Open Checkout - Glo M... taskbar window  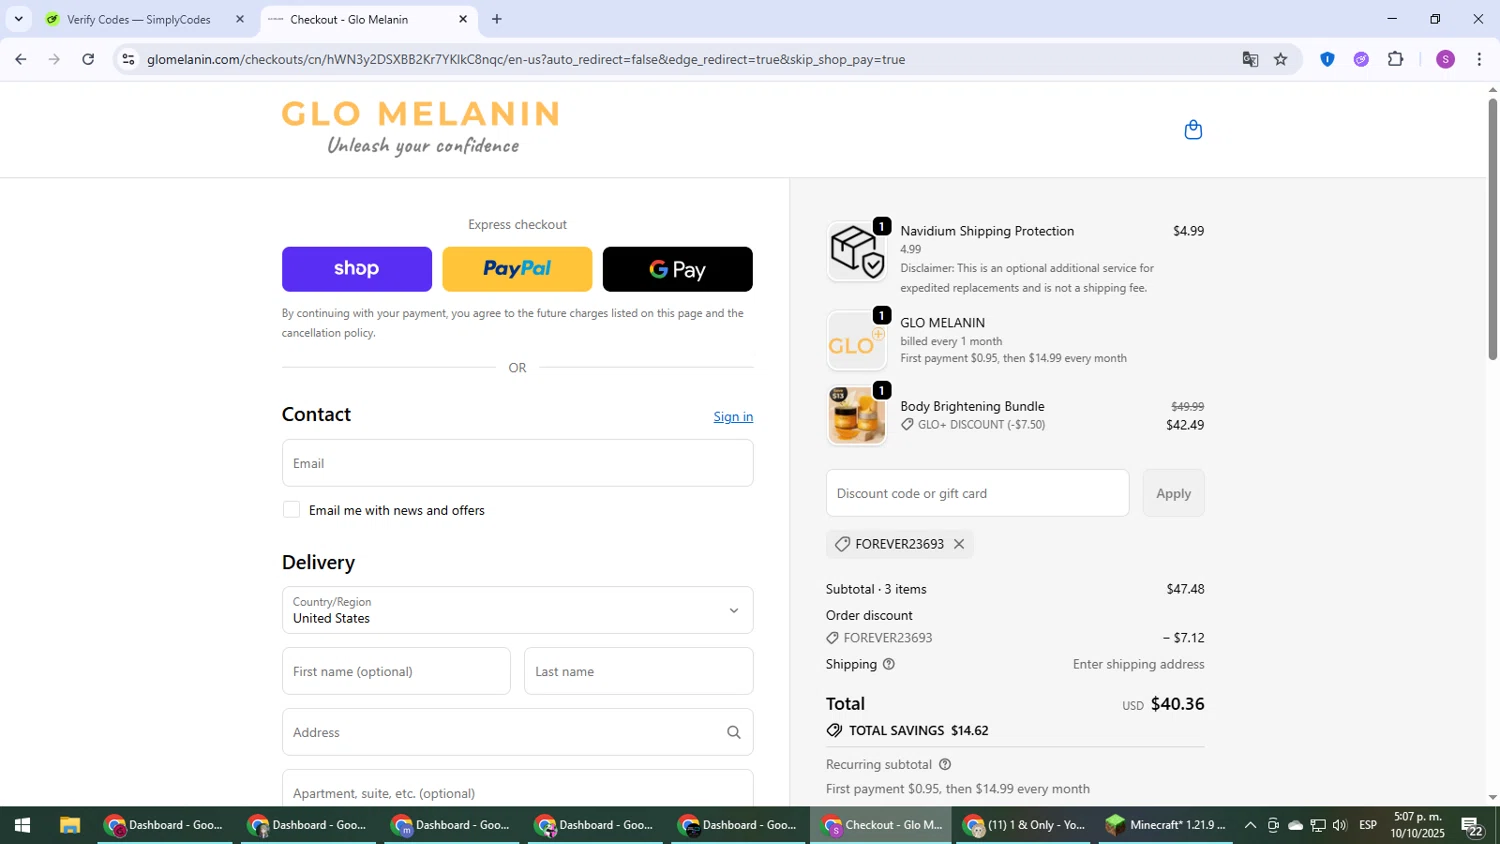point(881,826)
